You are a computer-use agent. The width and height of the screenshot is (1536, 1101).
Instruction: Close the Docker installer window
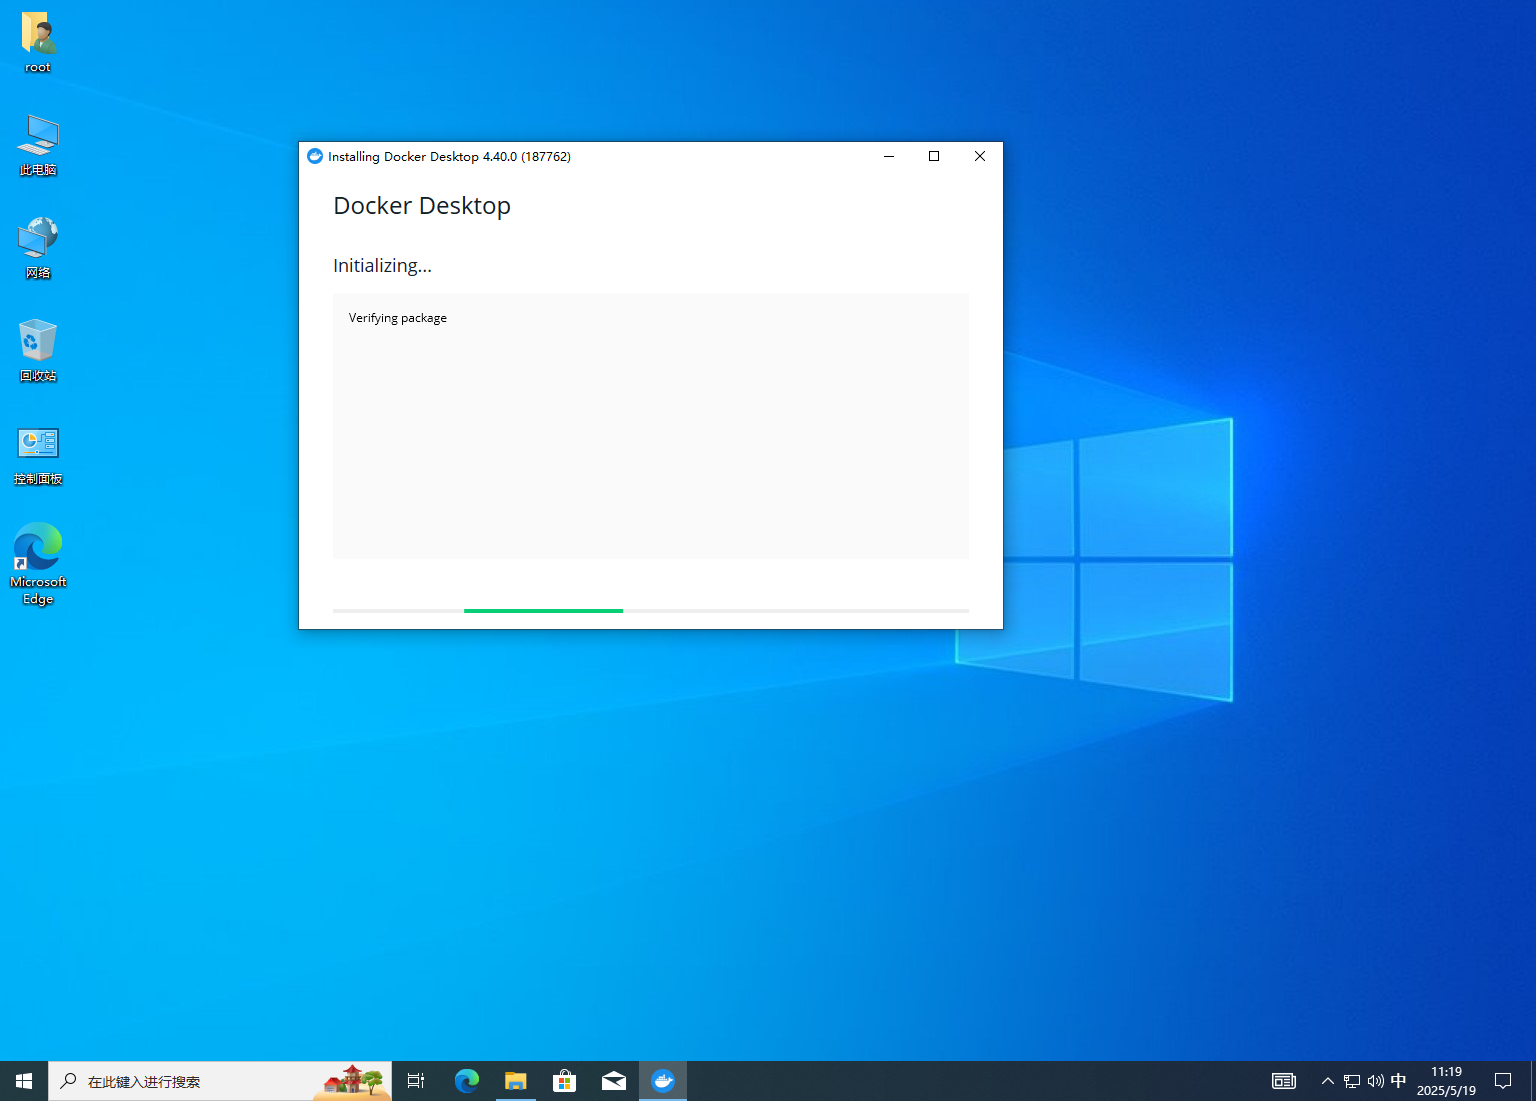[x=980, y=156]
